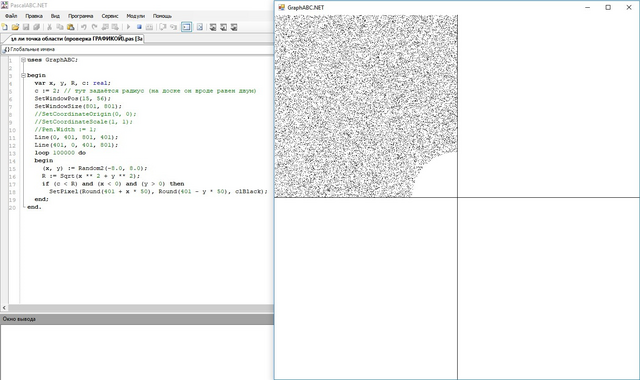Click the 'Line(401, 0, 401, 801);' line
Image resolution: width=640 pixels, height=380 pixels.
[x=76, y=145]
